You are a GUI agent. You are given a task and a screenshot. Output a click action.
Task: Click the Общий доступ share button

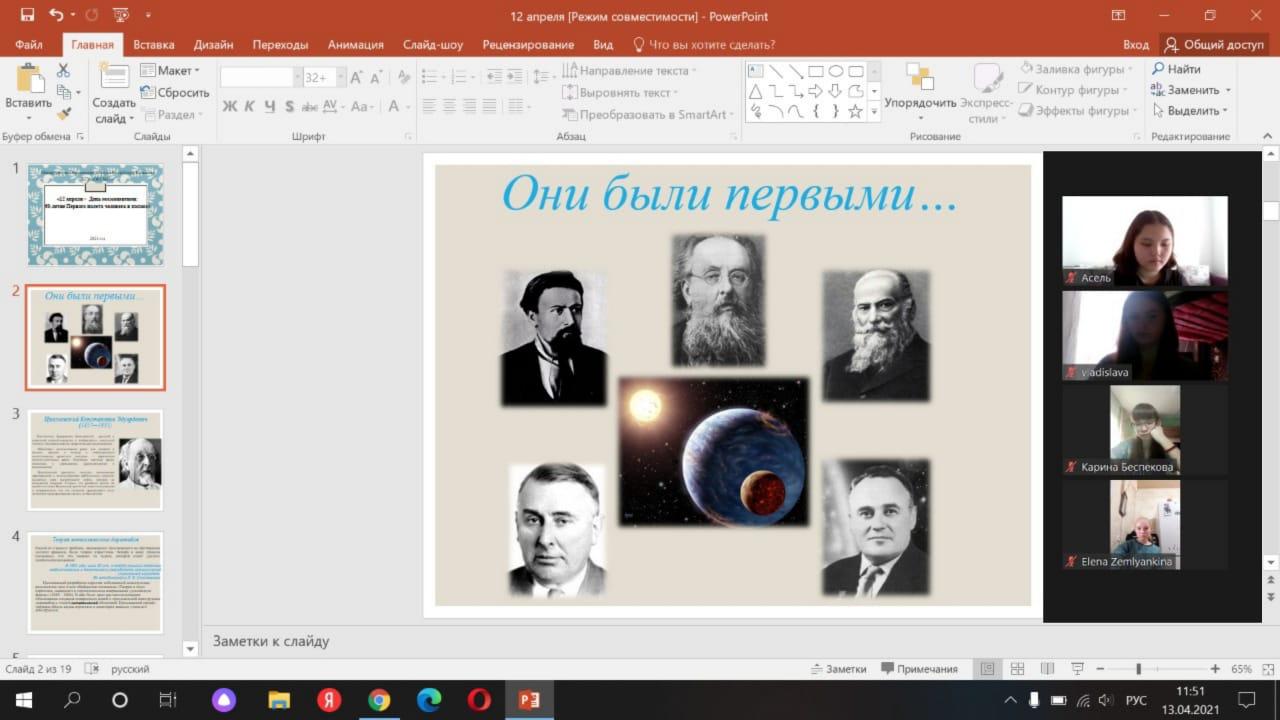coord(1214,45)
